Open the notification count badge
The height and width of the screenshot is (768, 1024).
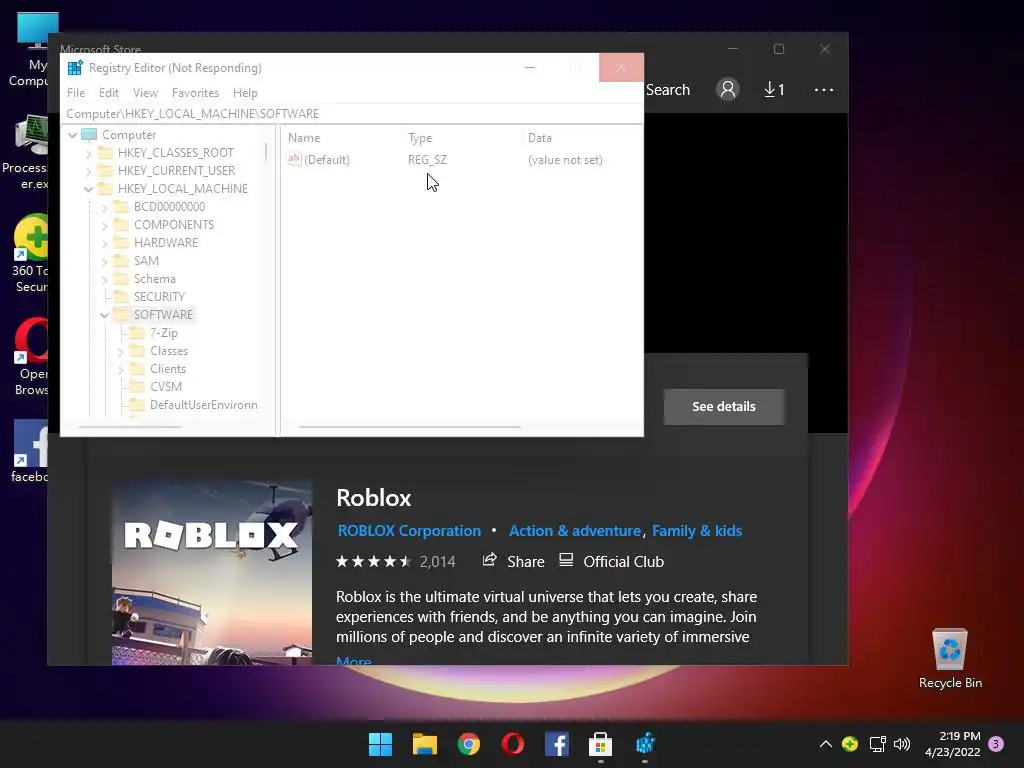(996, 744)
